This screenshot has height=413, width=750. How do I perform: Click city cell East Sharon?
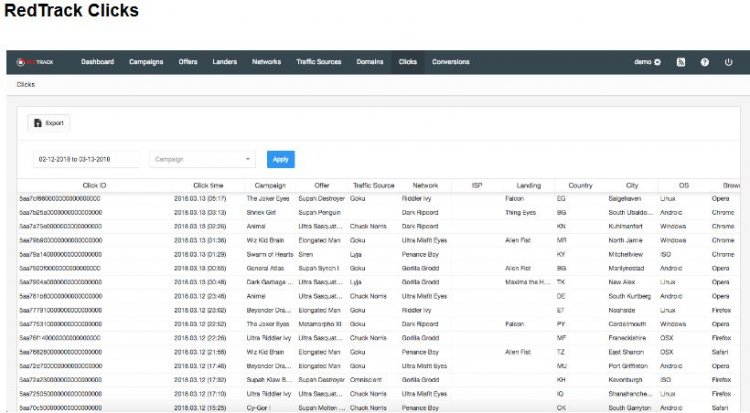[x=626, y=352]
